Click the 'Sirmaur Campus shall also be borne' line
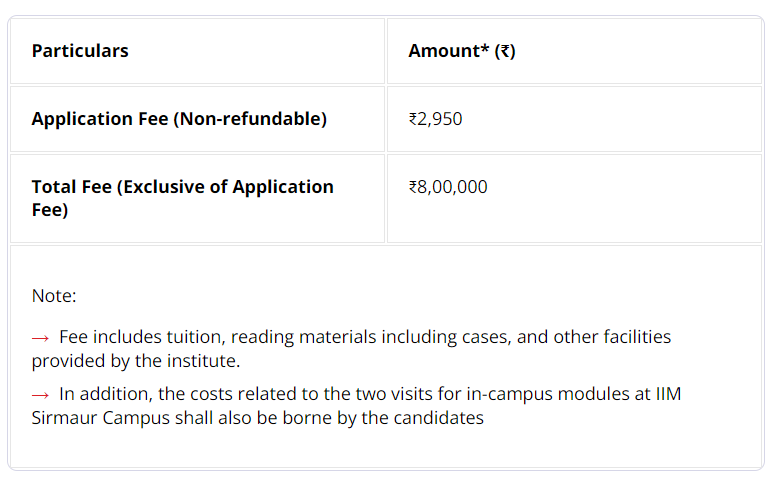Image resolution: width=777 pixels, height=478 pixels. pyautogui.click(x=258, y=418)
